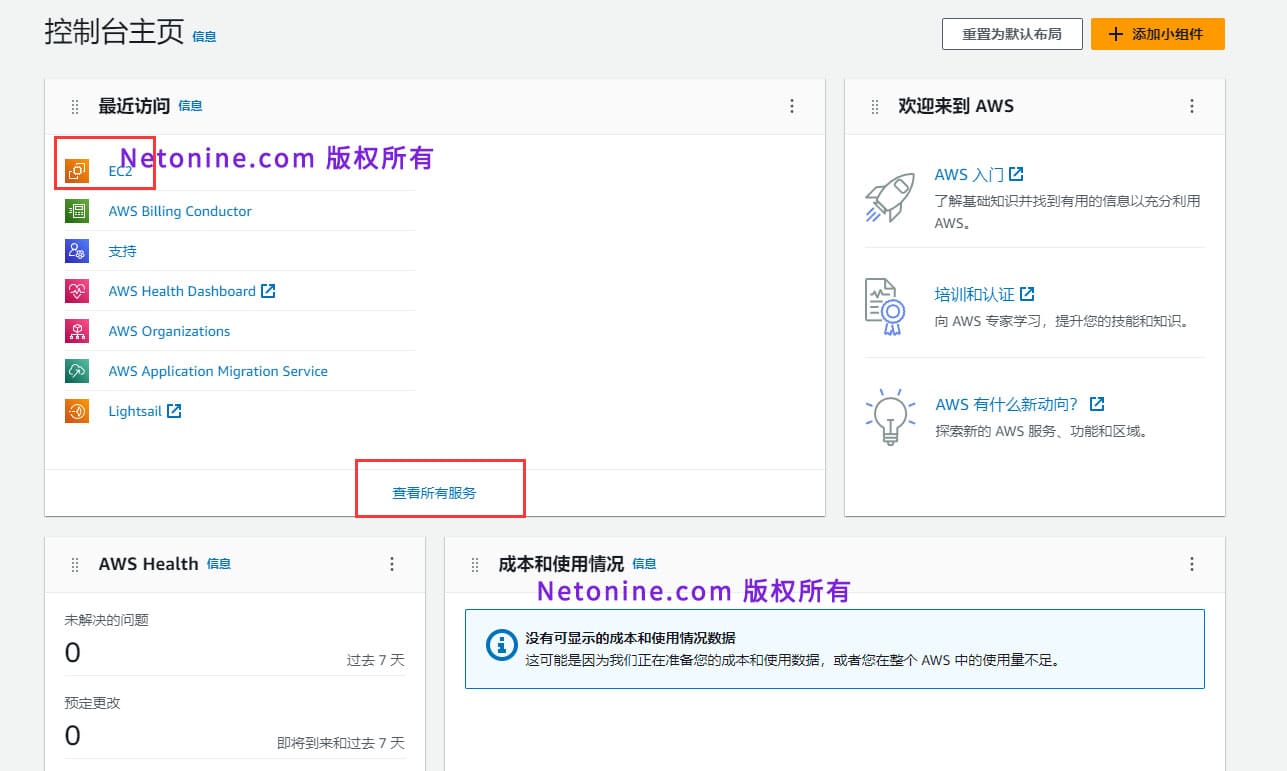Open AWS 入门 link
This screenshot has height=771, width=1287.
[x=969, y=174]
